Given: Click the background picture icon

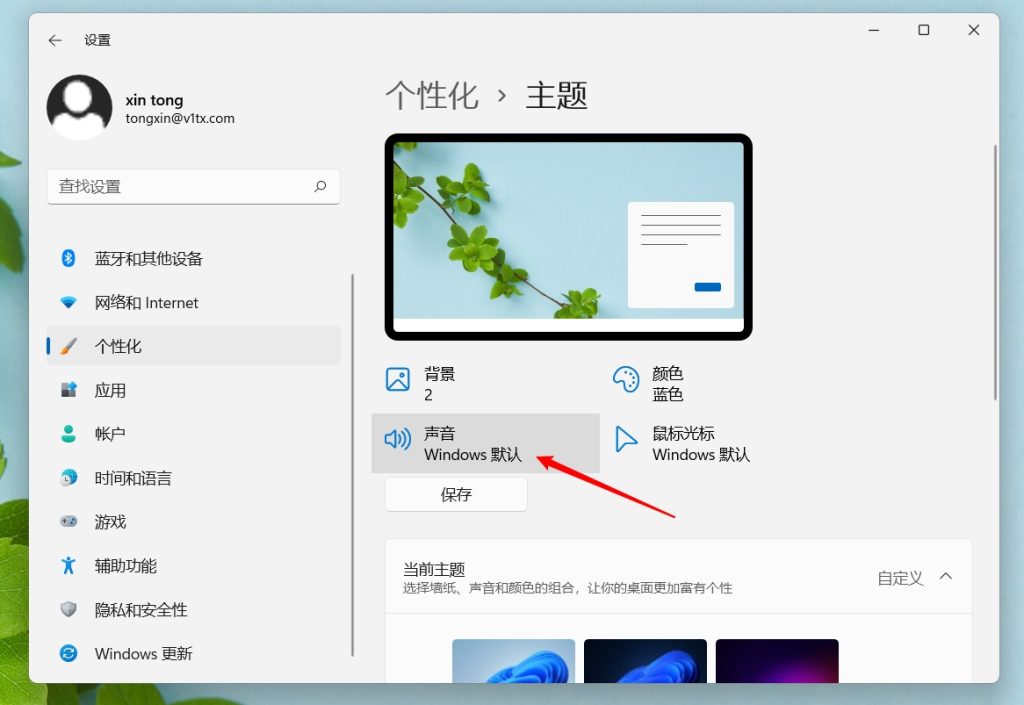Looking at the screenshot, I should pos(398,379).
